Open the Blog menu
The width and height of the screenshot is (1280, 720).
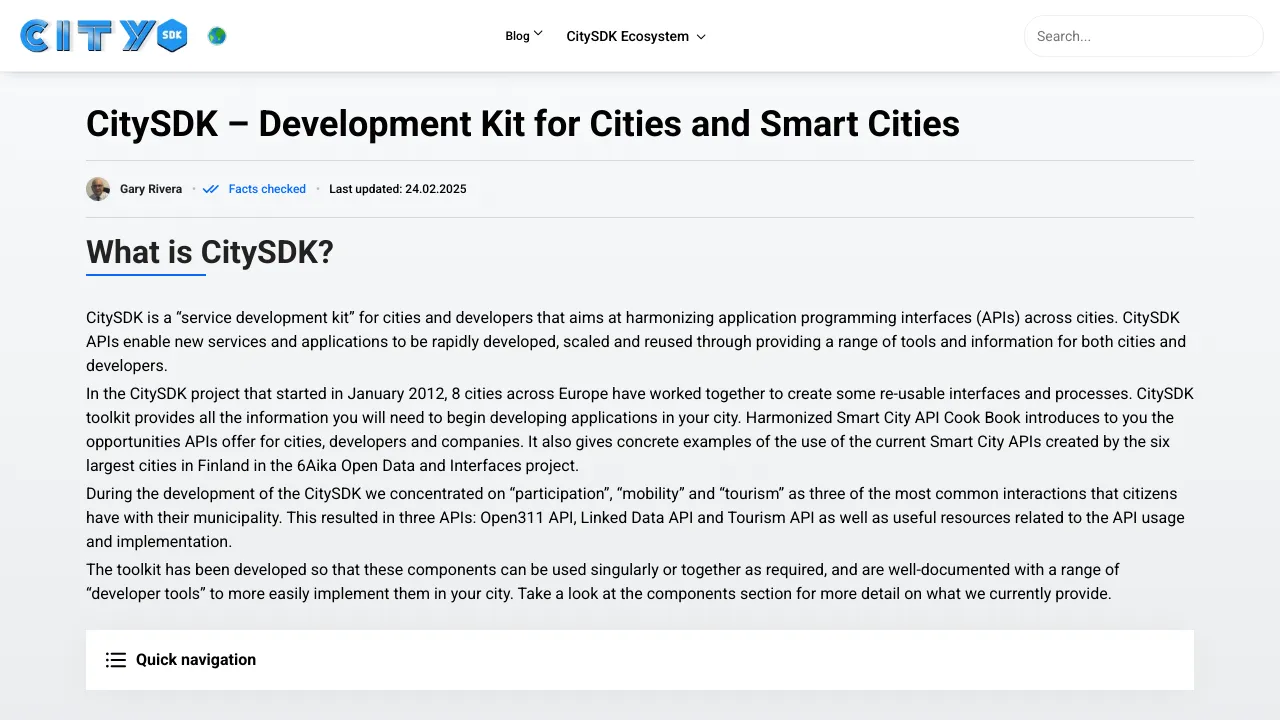click(517, 36)
